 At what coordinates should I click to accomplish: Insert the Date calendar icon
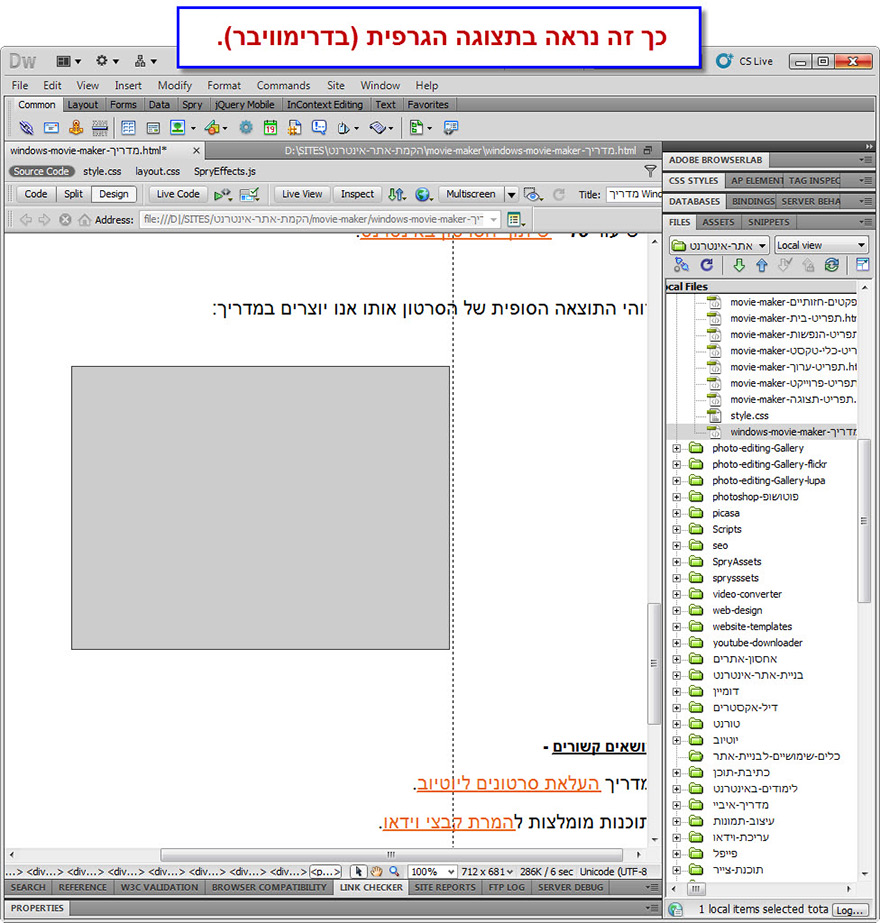[270, 127]
